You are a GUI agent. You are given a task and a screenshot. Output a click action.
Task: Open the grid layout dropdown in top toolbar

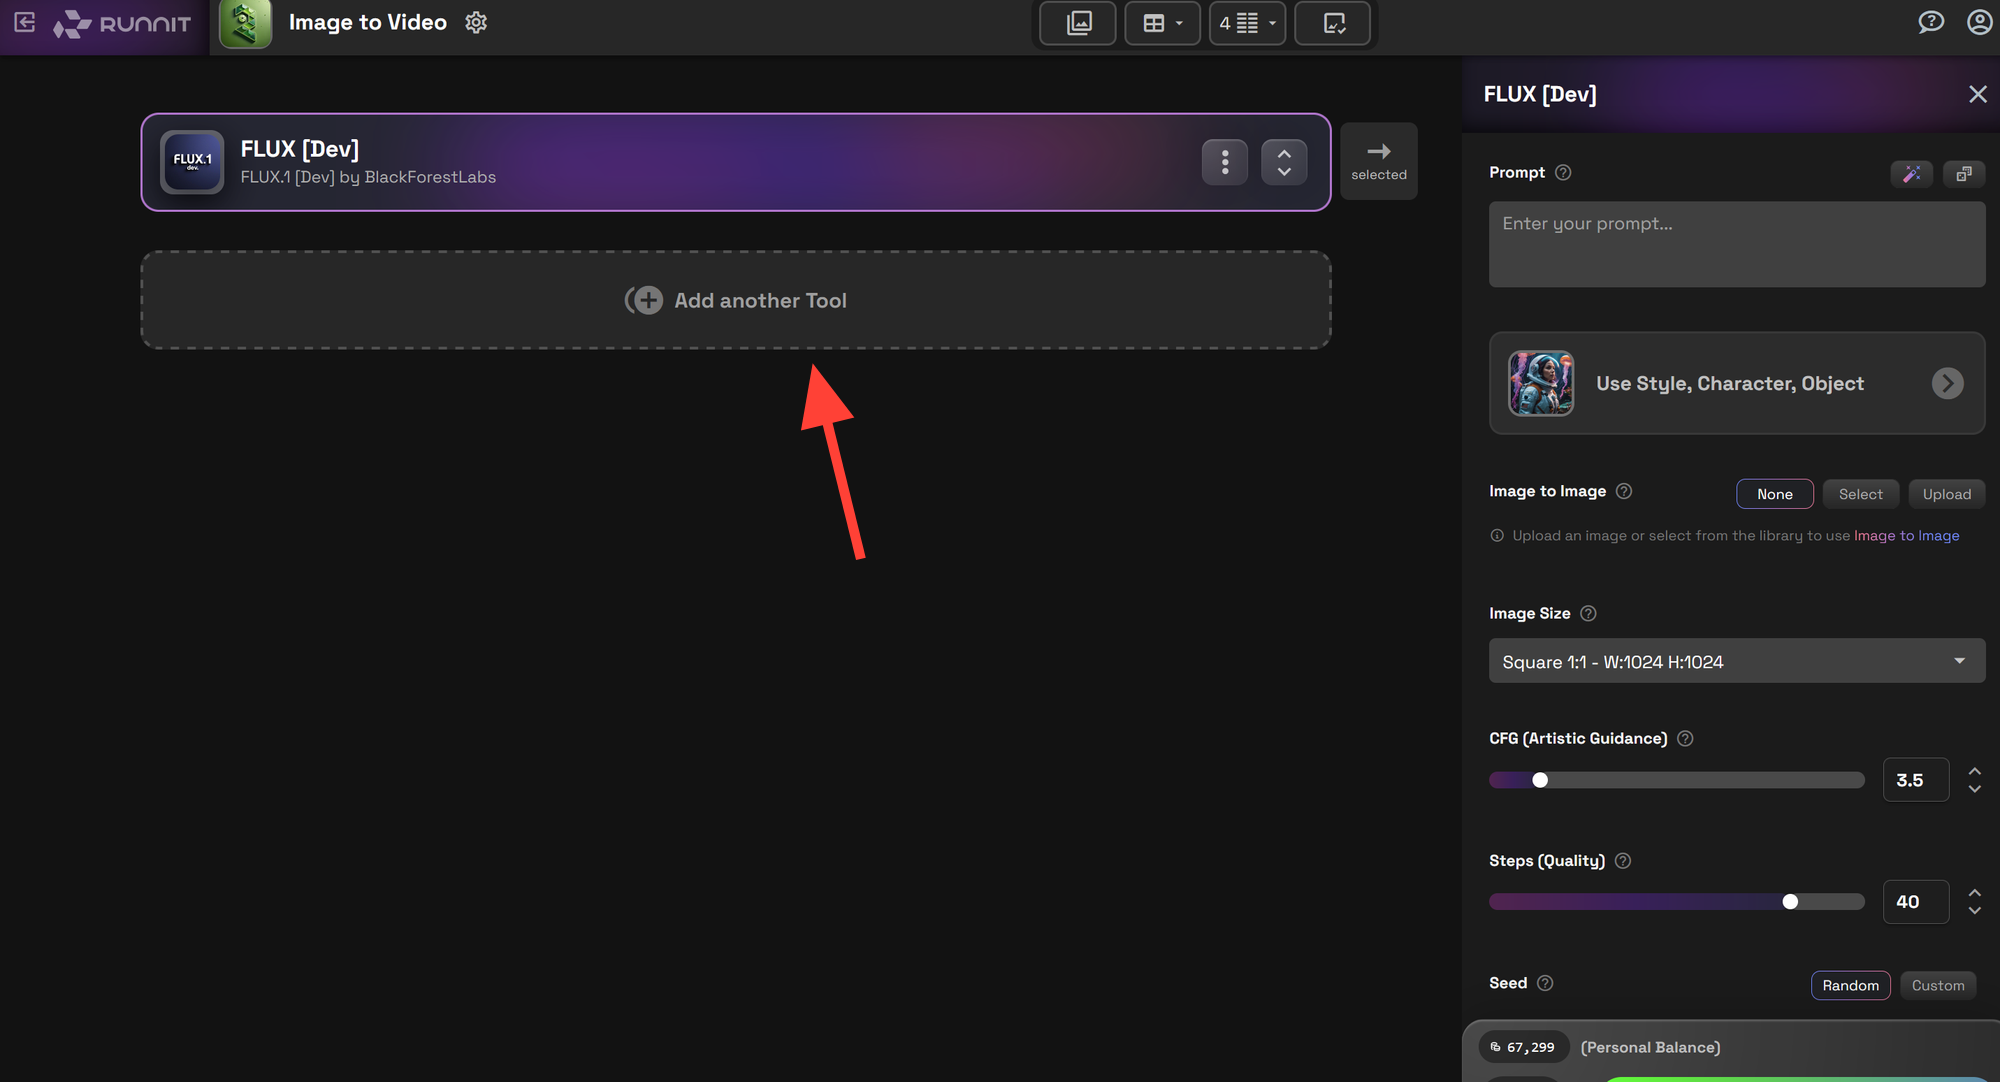(x=1162, y=23)
